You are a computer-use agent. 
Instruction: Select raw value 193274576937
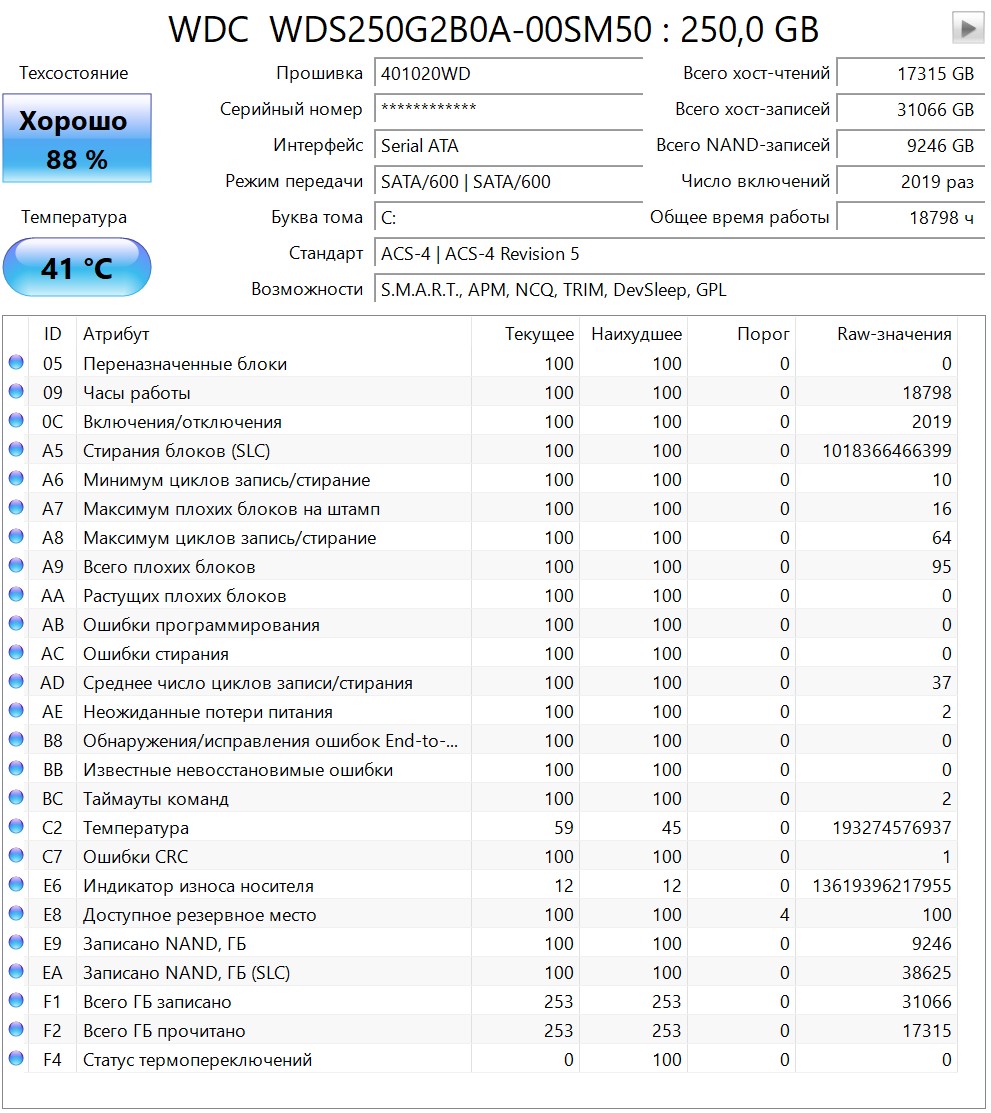pyautogui.click(x=892, y=828)
